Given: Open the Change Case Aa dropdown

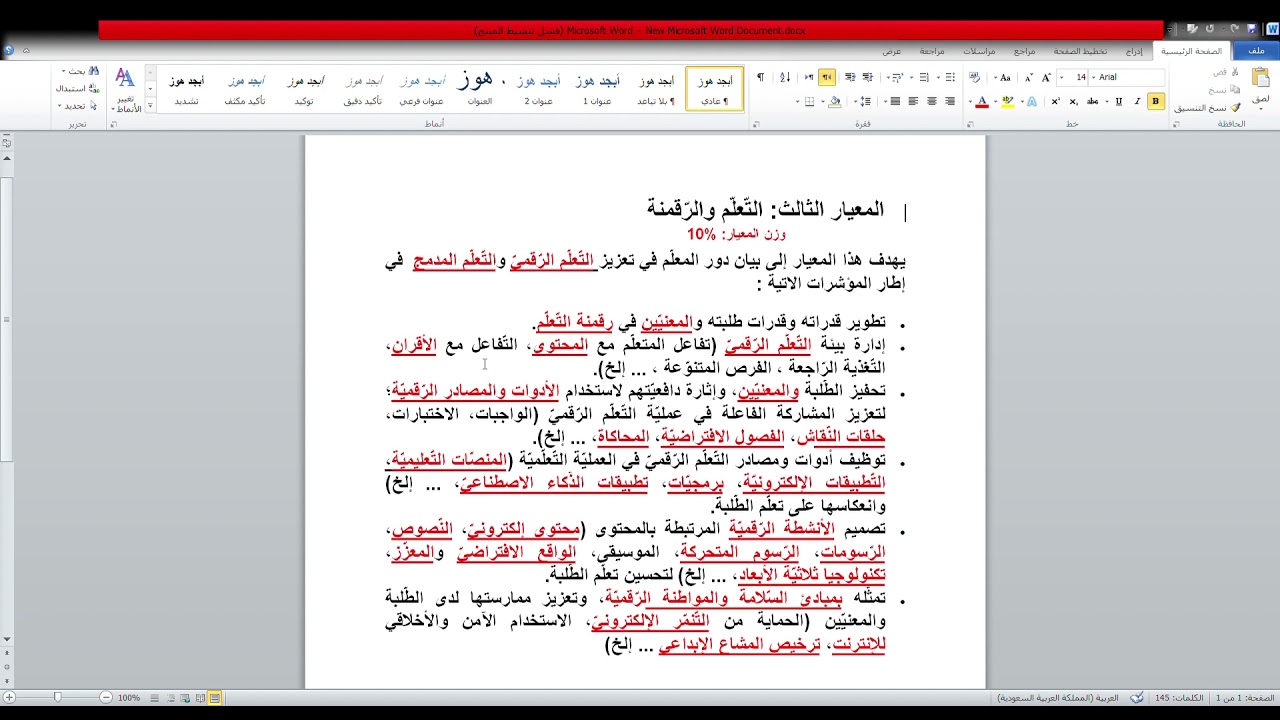Looking at the screenshot, I should [1003, 77].
